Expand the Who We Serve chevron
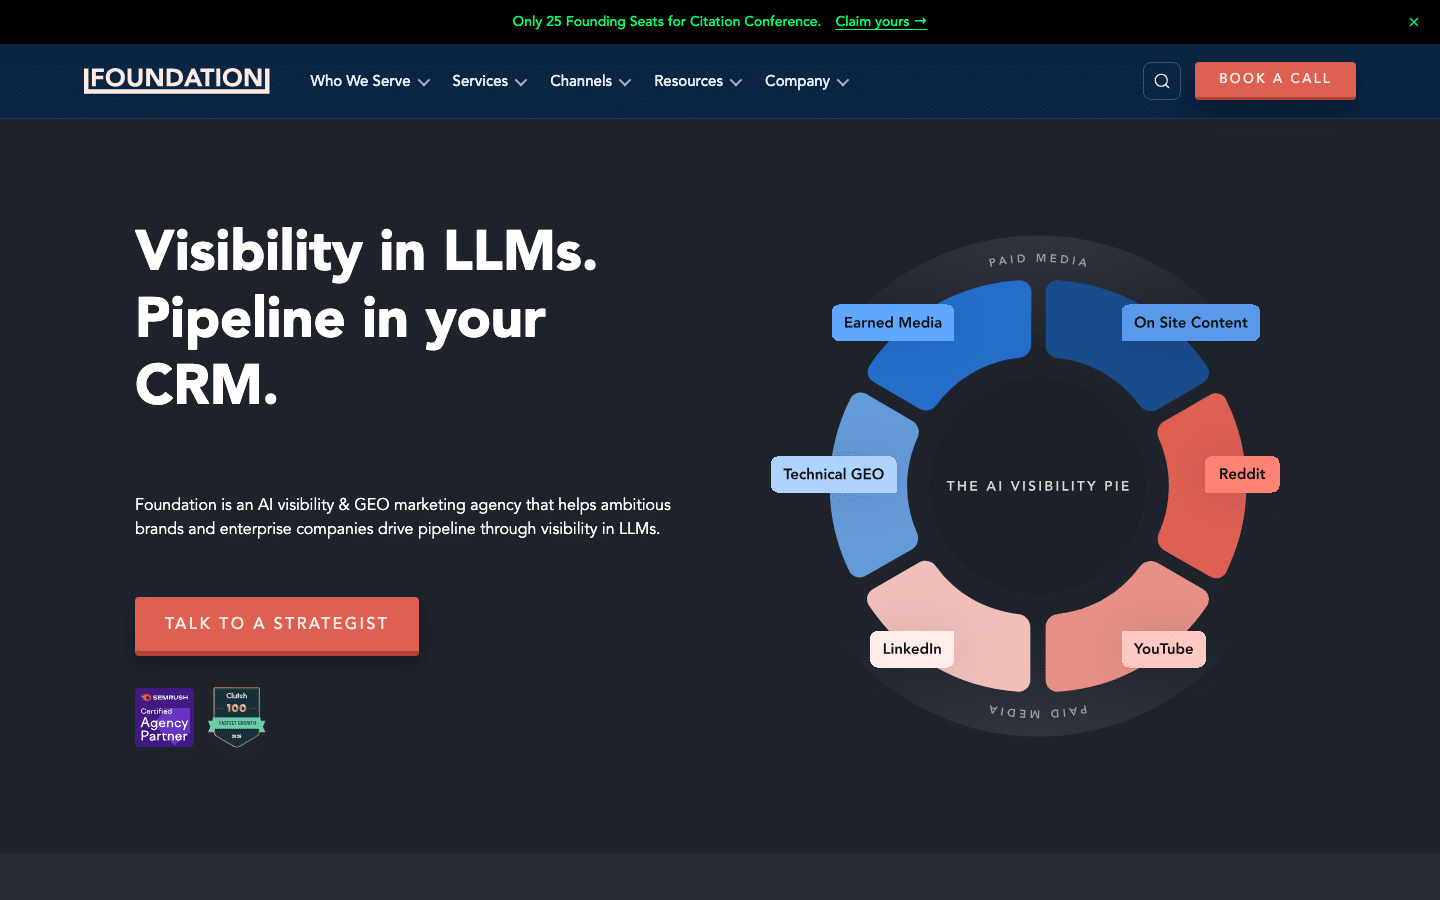The height and width of the screenshot is (900, 1440). [424, 82]
